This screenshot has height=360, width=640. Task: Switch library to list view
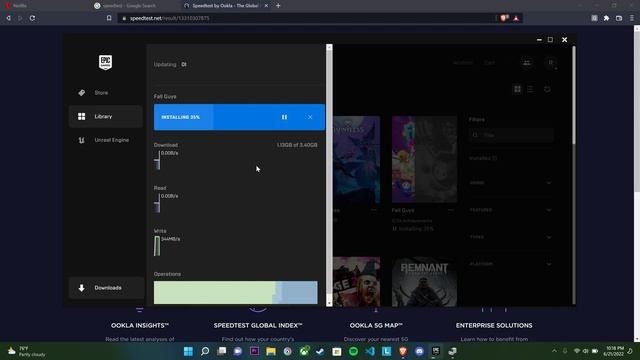coord(530,89)
